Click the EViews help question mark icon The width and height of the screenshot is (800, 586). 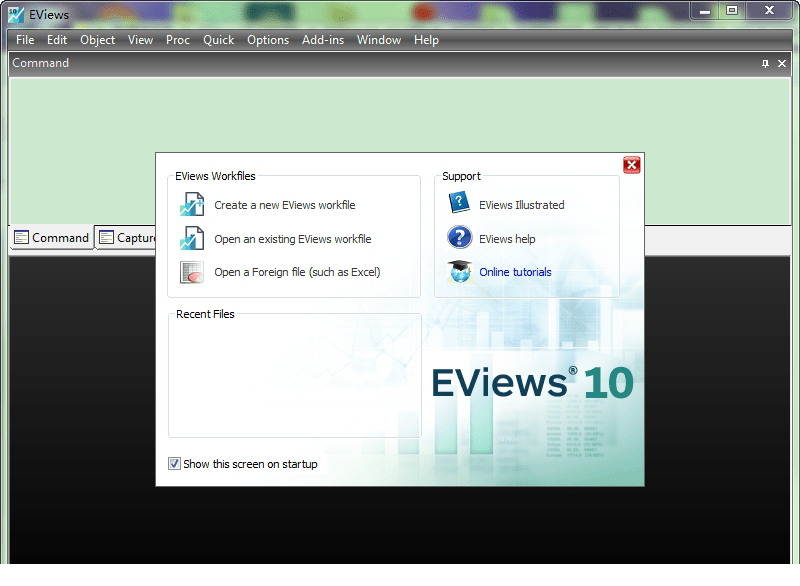459,238
